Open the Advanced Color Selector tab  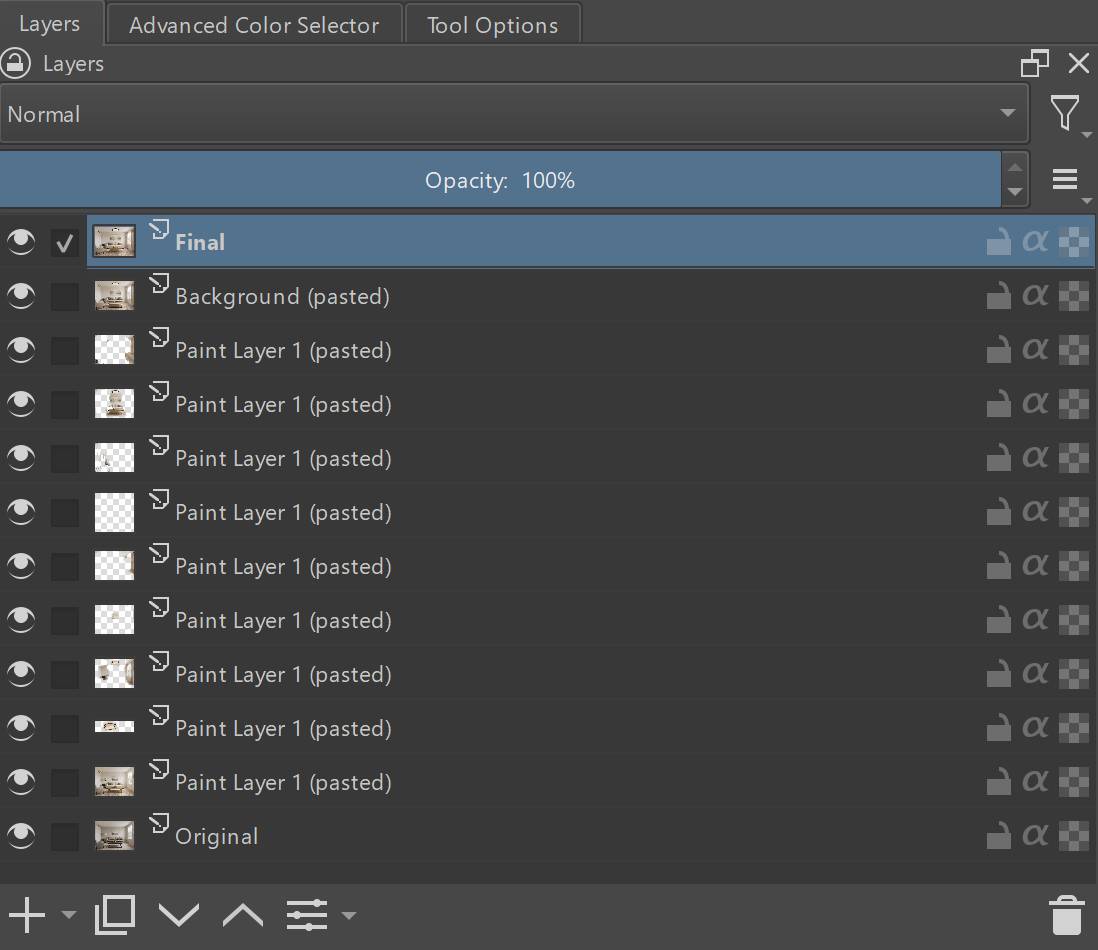pyautogui.click(x=254, y=25)
